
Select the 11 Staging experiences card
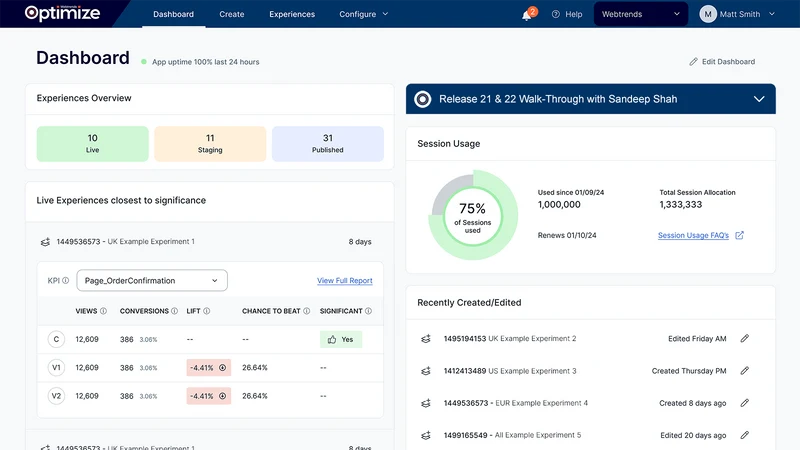210,144
